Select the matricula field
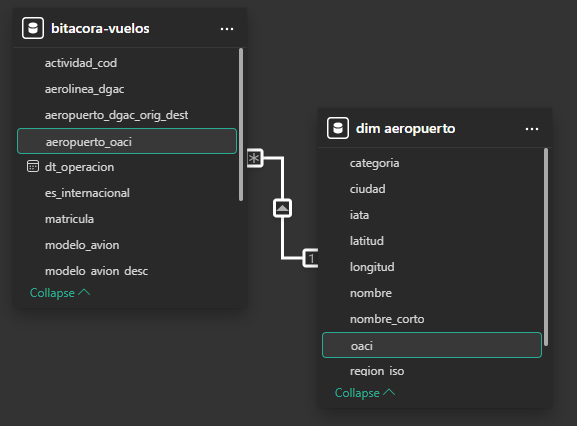Screen dimensions: 577x426 (x=127, y=219)
